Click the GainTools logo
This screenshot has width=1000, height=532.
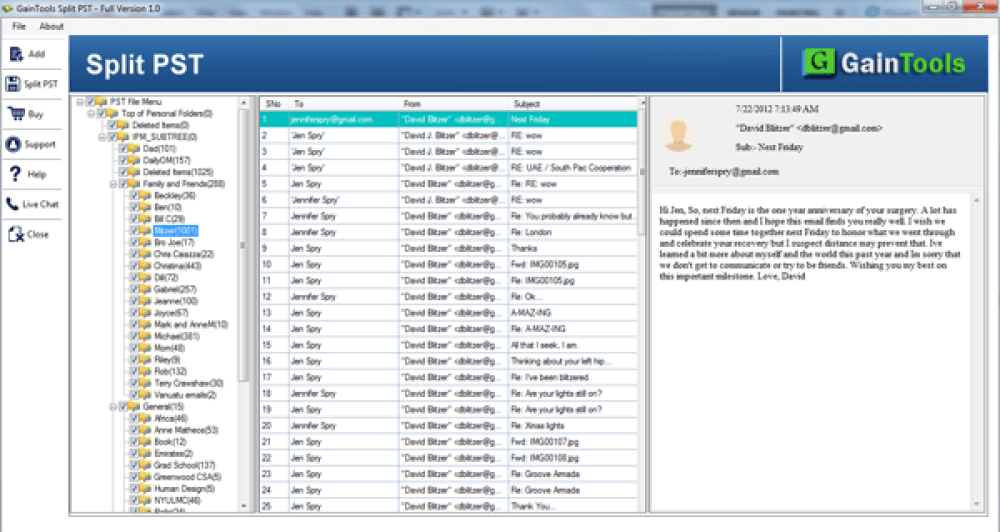click(884, 65)
